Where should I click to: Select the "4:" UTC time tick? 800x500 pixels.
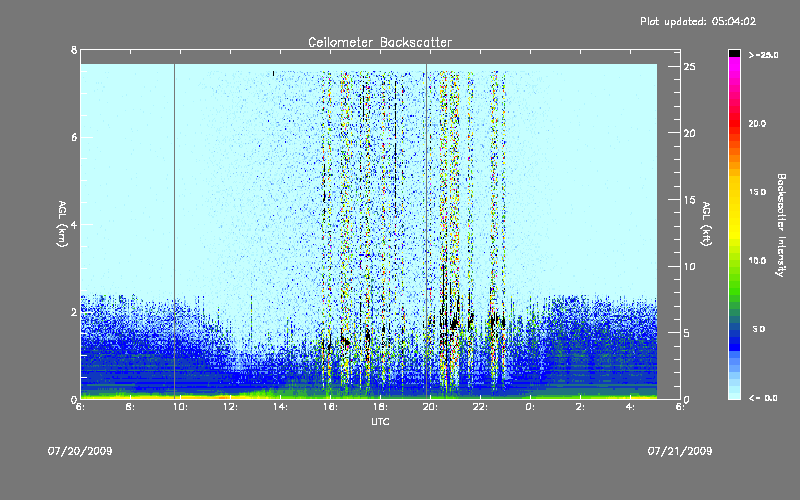pyautogui.click(x=630, y=407)
